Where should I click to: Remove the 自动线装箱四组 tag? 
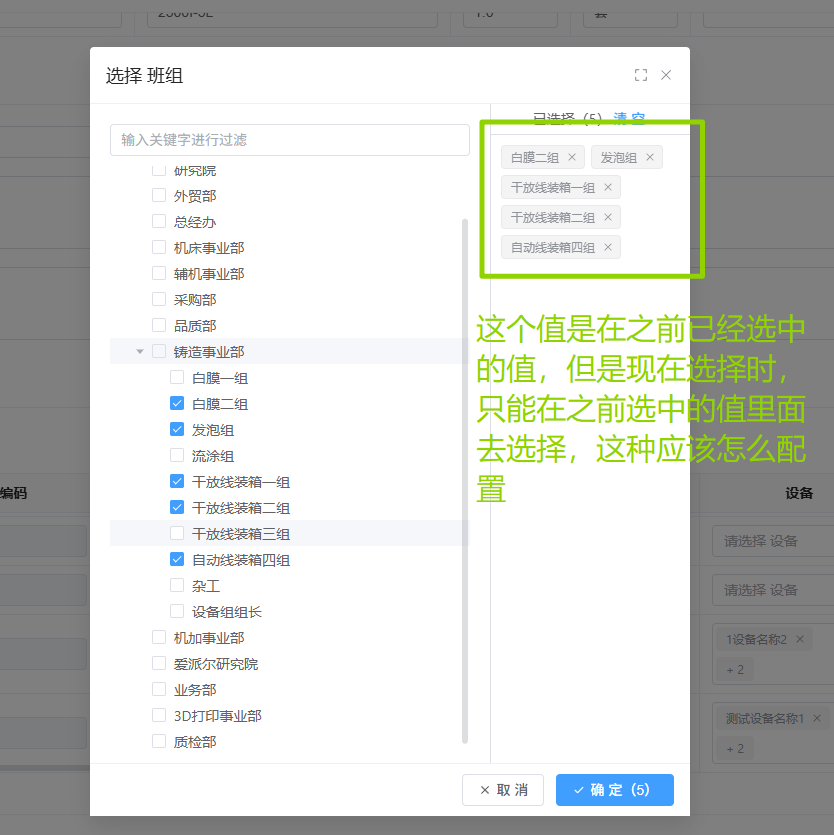point(608,247)
